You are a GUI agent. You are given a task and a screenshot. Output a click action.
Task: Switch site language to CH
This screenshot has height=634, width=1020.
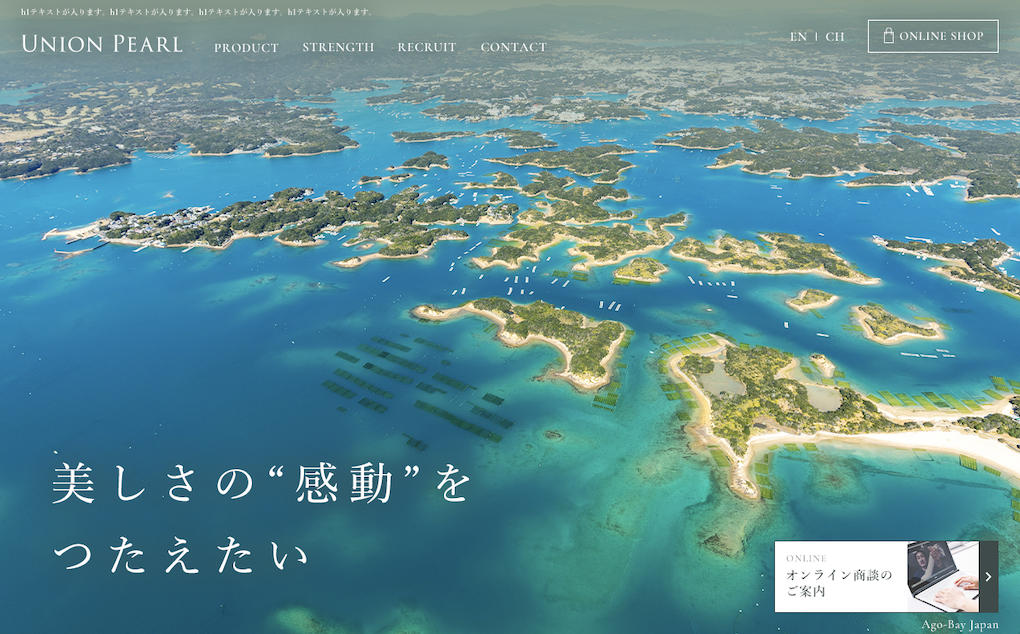coord(835,36)
